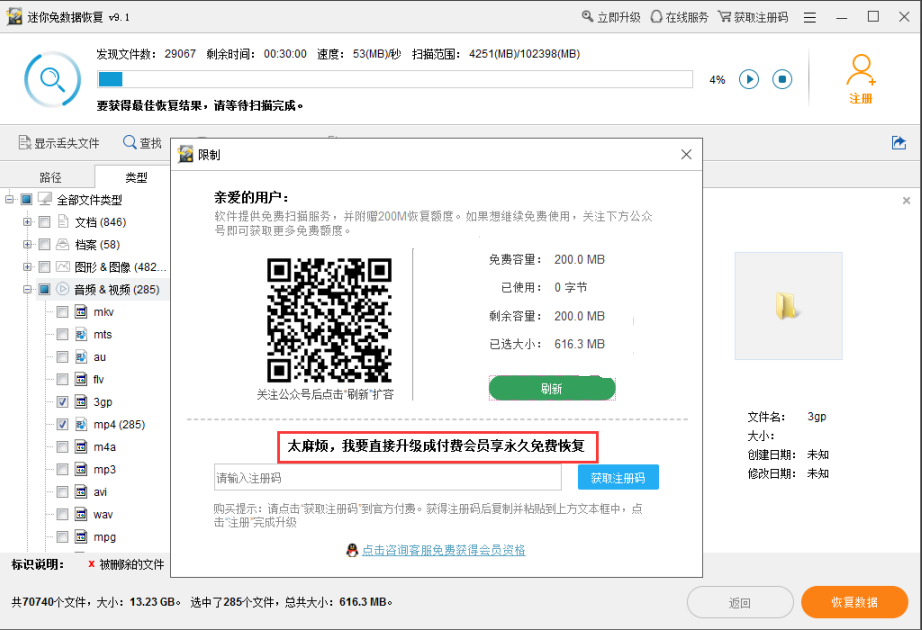Click the 立即升级 upgrade icon

[587, 16]
